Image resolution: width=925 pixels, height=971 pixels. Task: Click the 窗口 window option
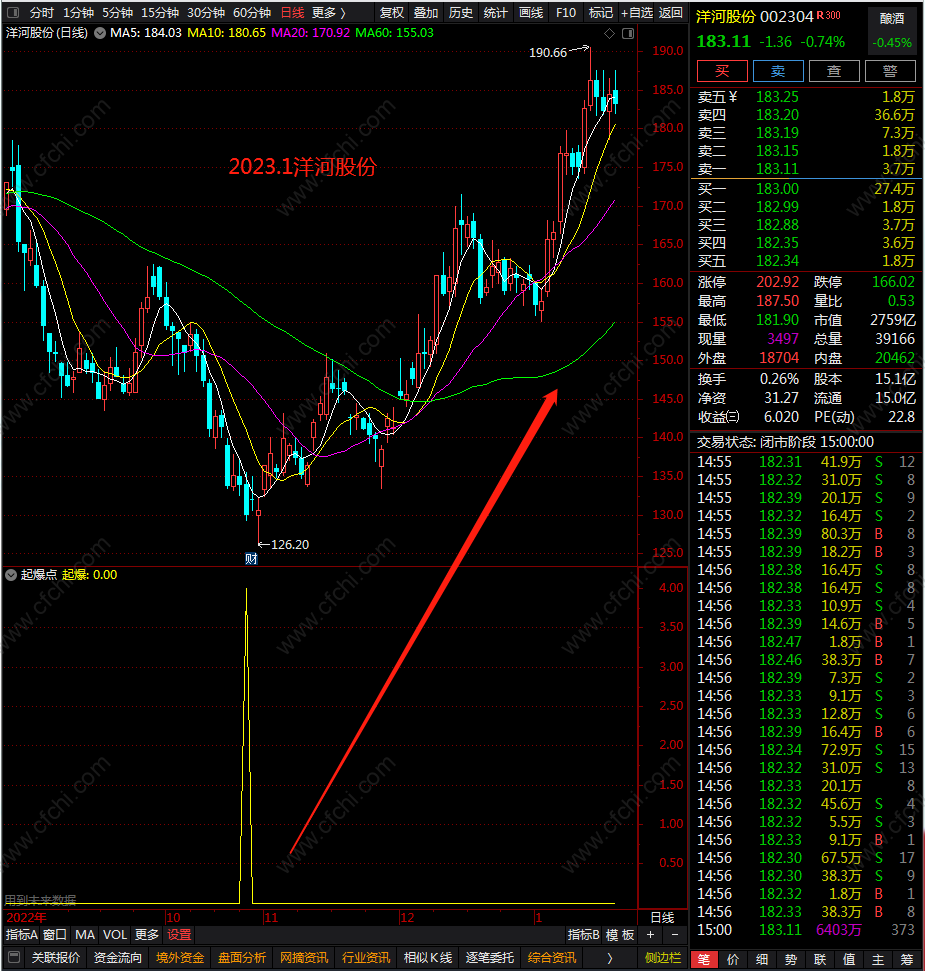[55, 934]
